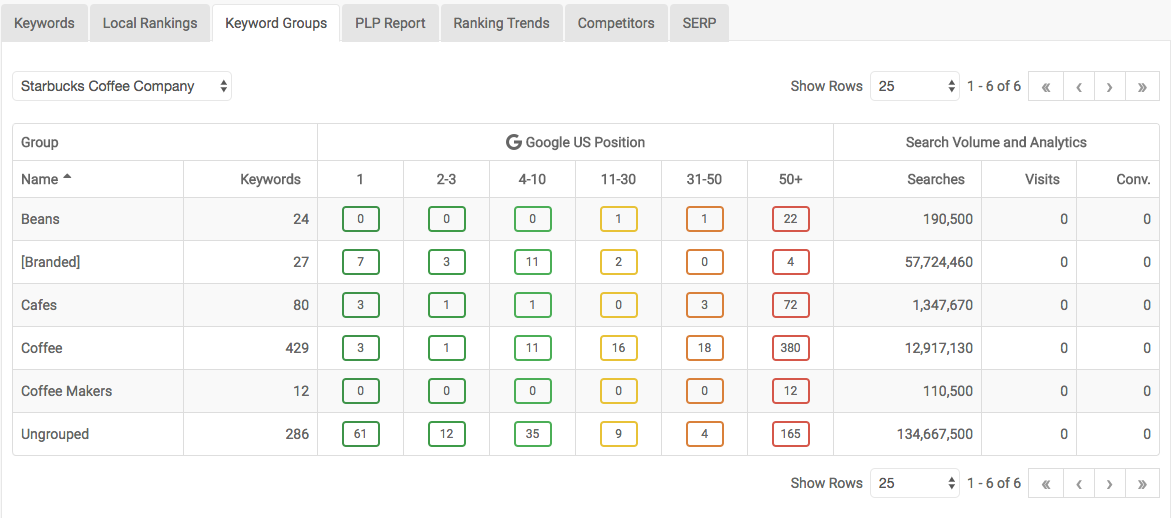Sort by the 2-3 position column header
The height and width of the screenshot is (518, 1171).
coord(447,179)
